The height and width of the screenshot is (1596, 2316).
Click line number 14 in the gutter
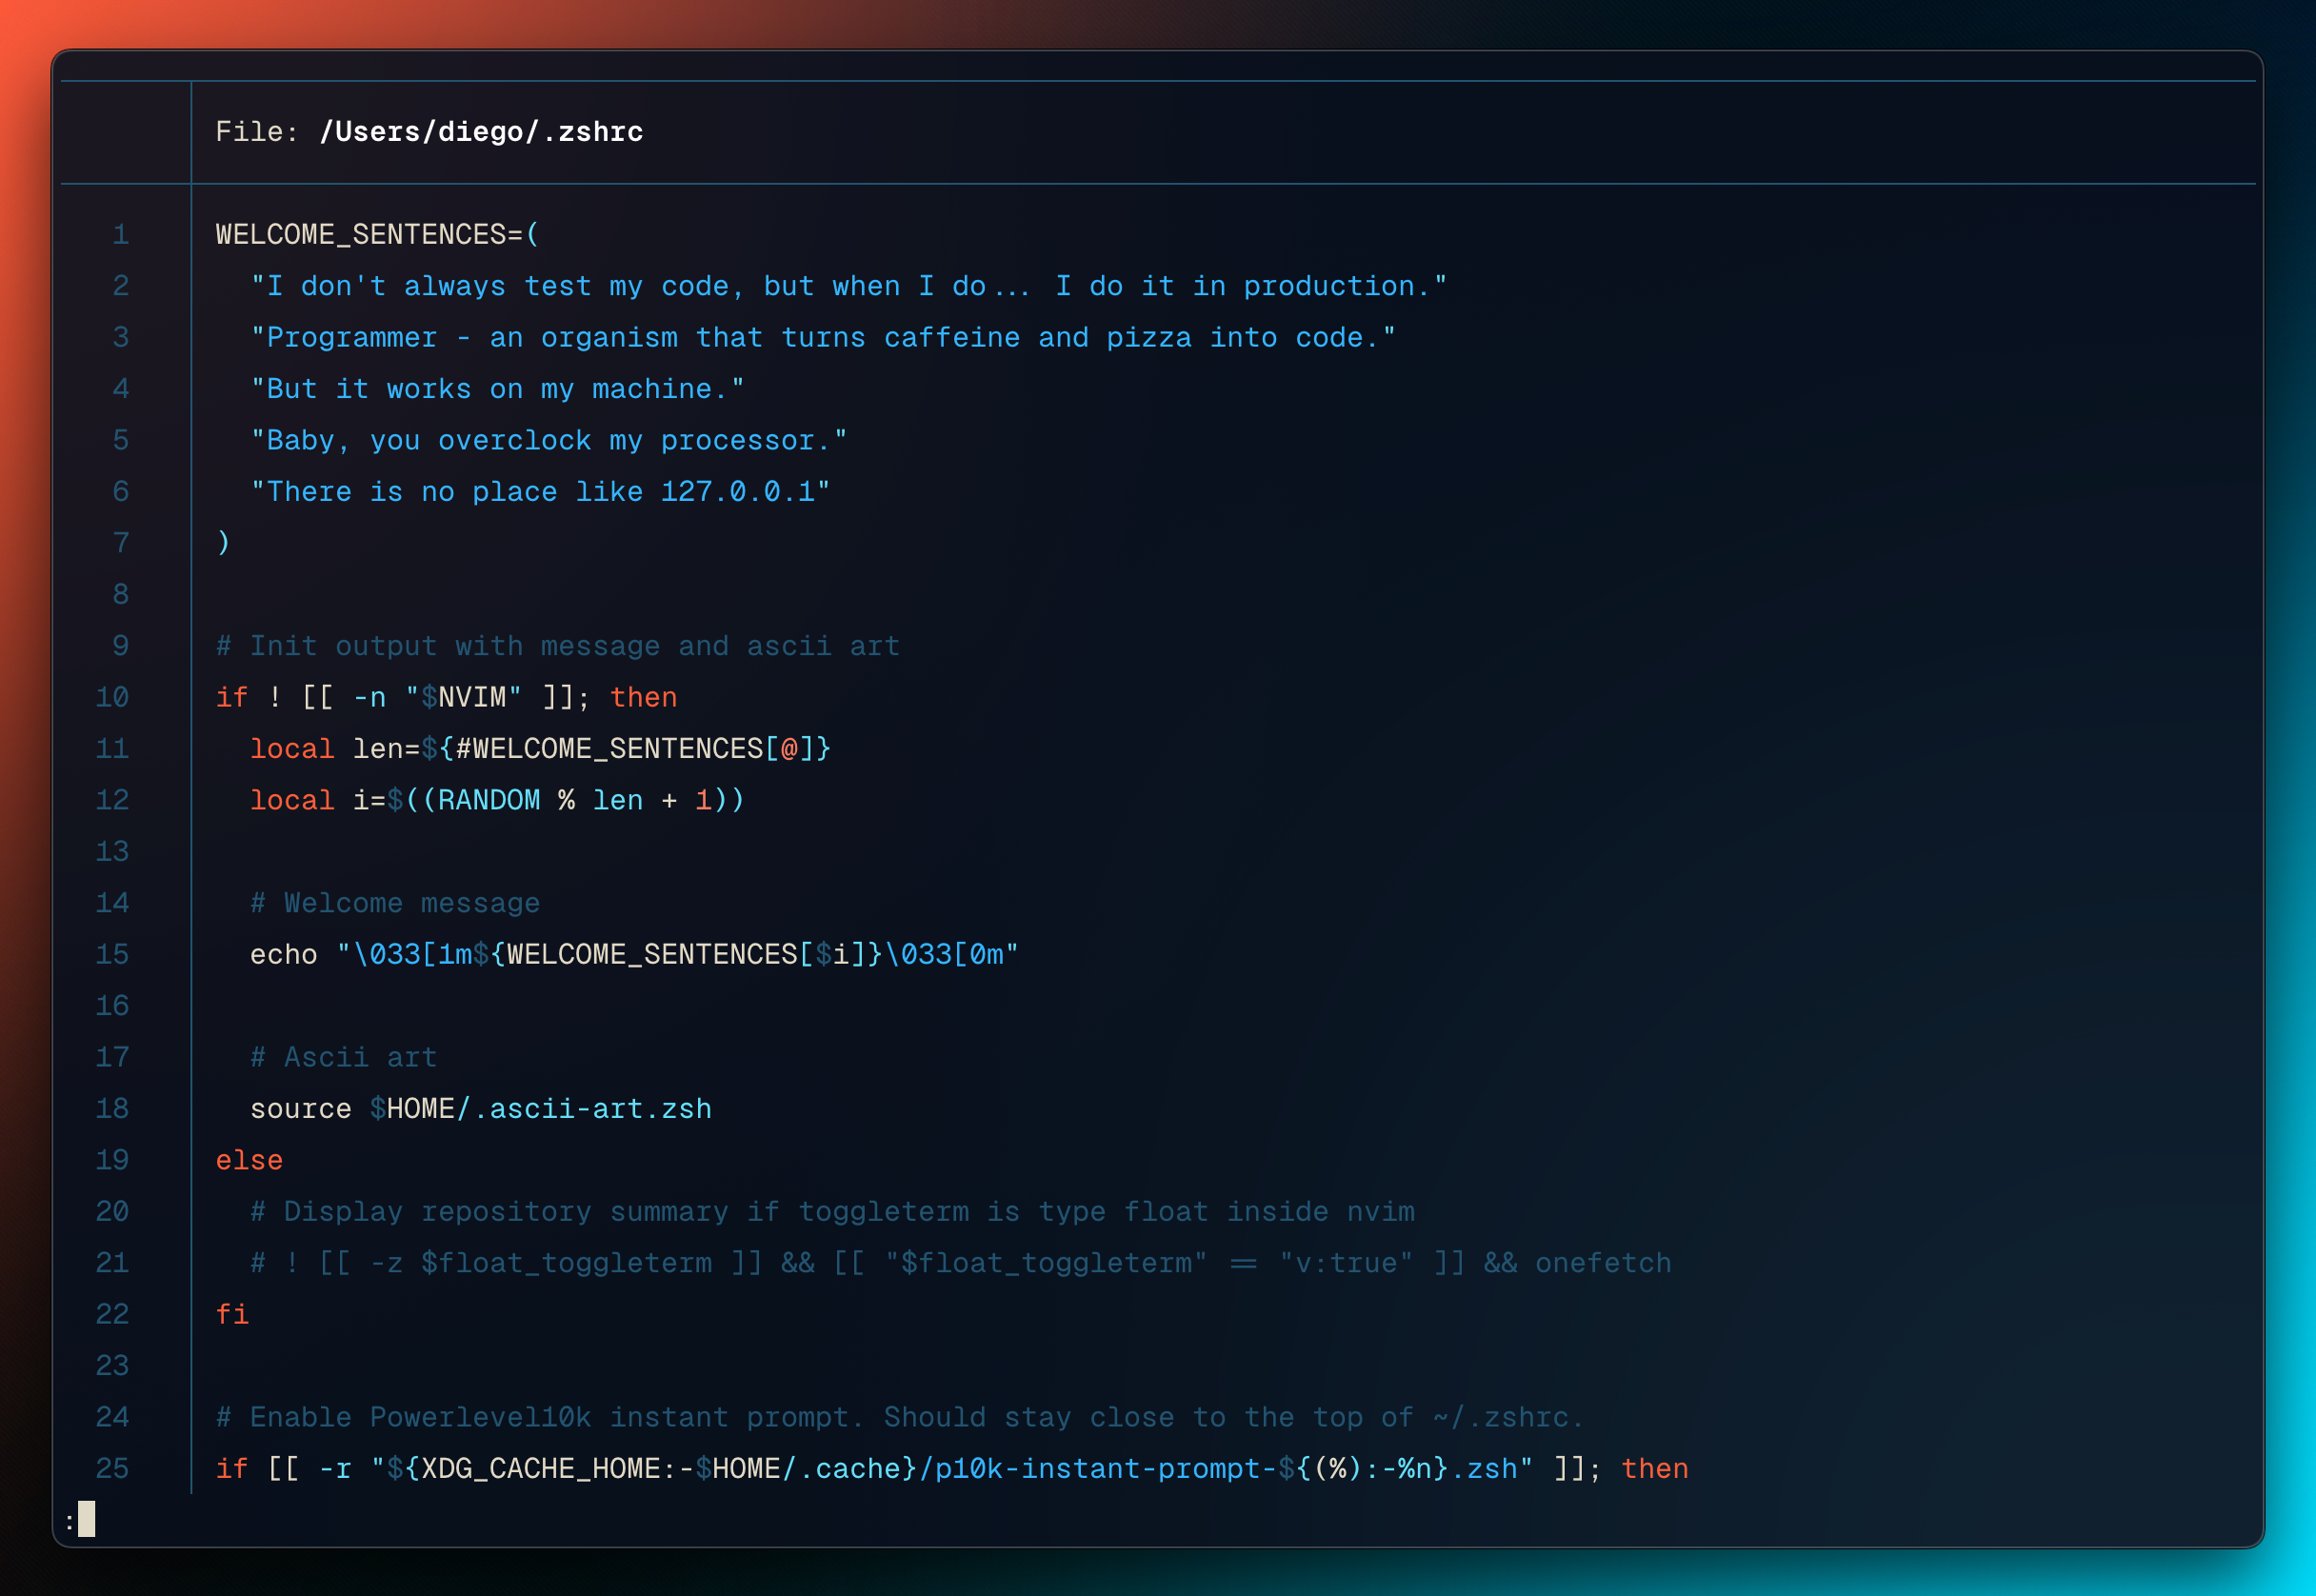[x=112, y=903]
